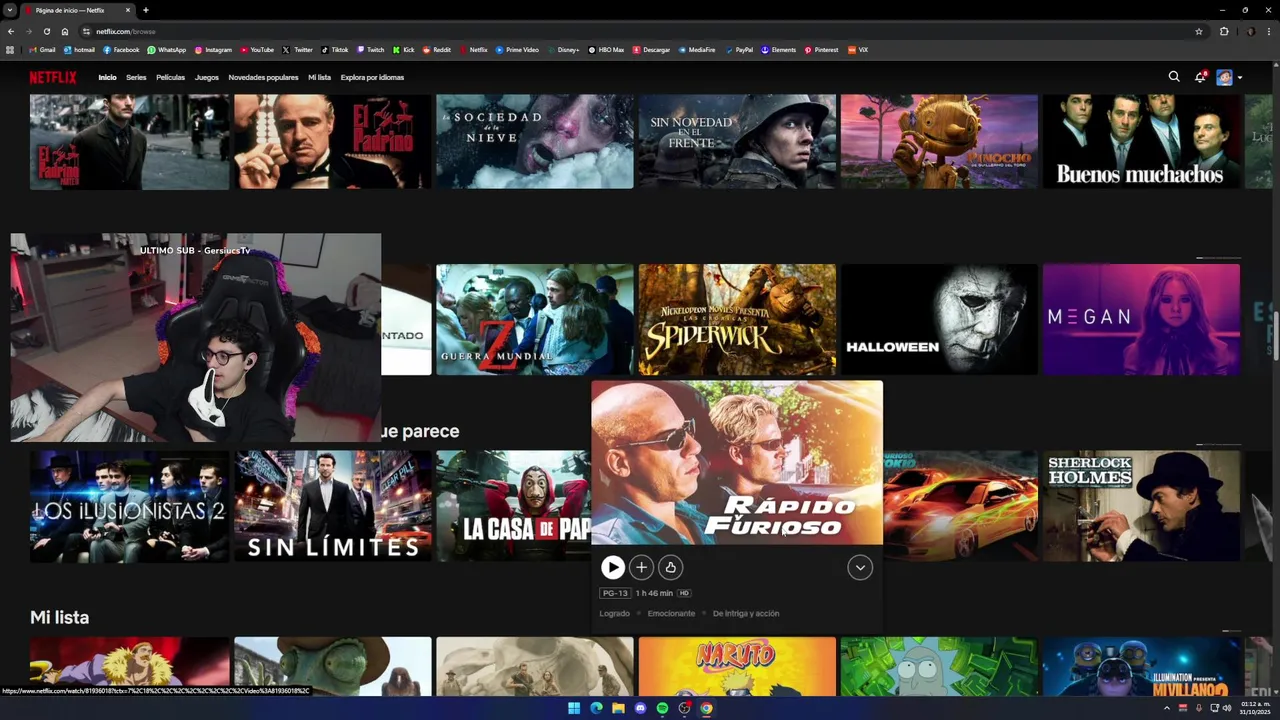Show hidden system tray icons
The image size is (1280, 720).
pyautogui.click(x=1166, y=708)
